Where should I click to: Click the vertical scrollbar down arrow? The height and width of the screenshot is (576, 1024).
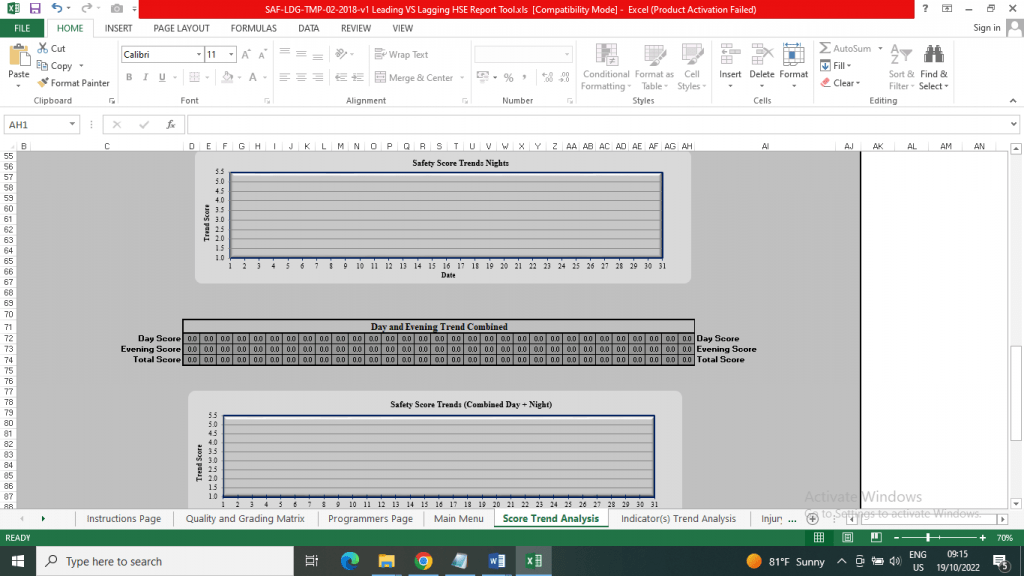(x=1016, y=504)
